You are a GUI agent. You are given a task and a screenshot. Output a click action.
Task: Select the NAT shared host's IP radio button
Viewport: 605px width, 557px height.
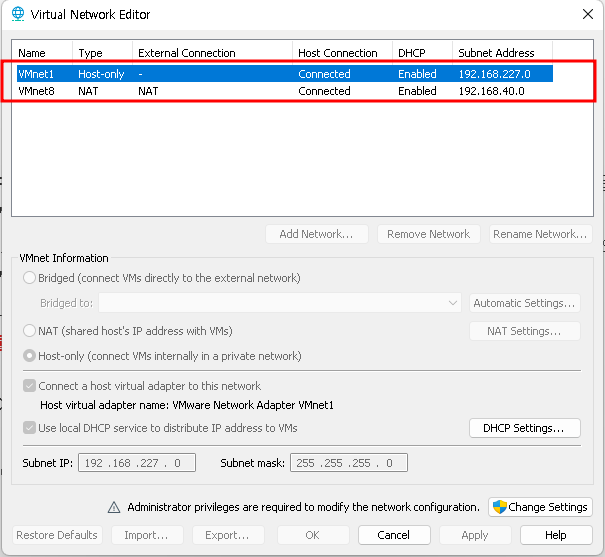pos(29,331)
